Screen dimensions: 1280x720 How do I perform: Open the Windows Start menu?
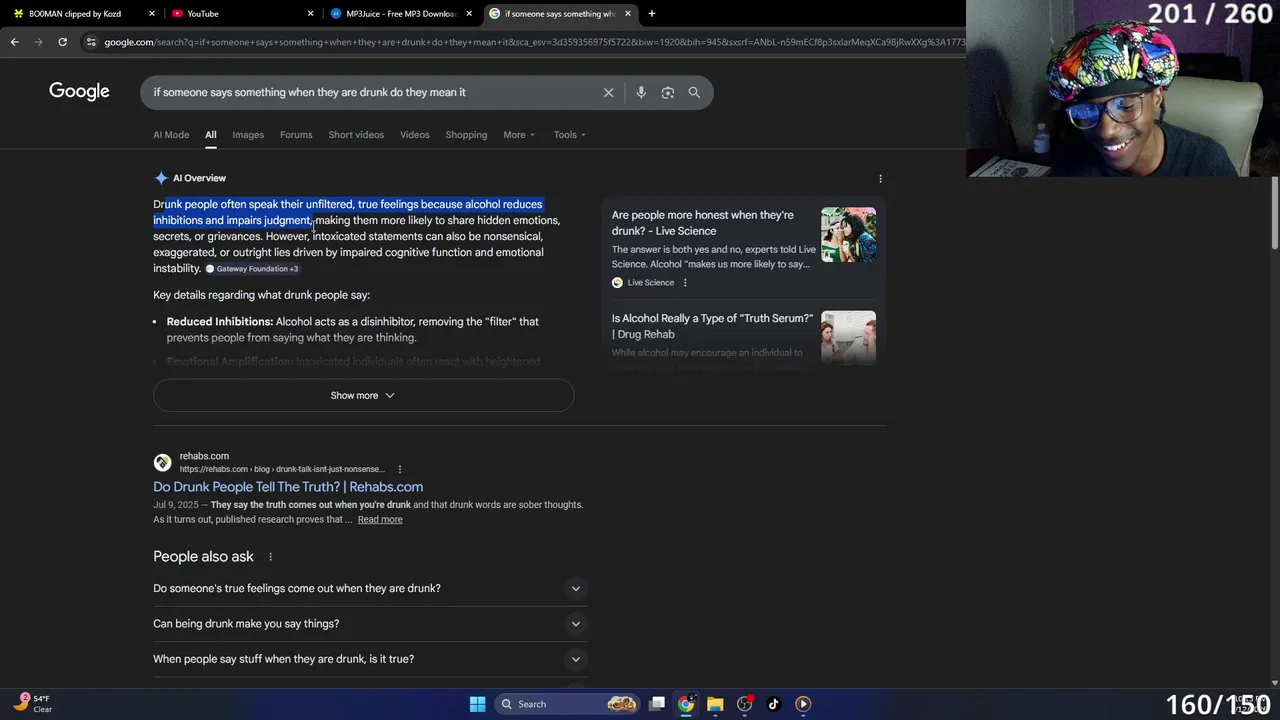pyautogui.click(x=477, y=704)
